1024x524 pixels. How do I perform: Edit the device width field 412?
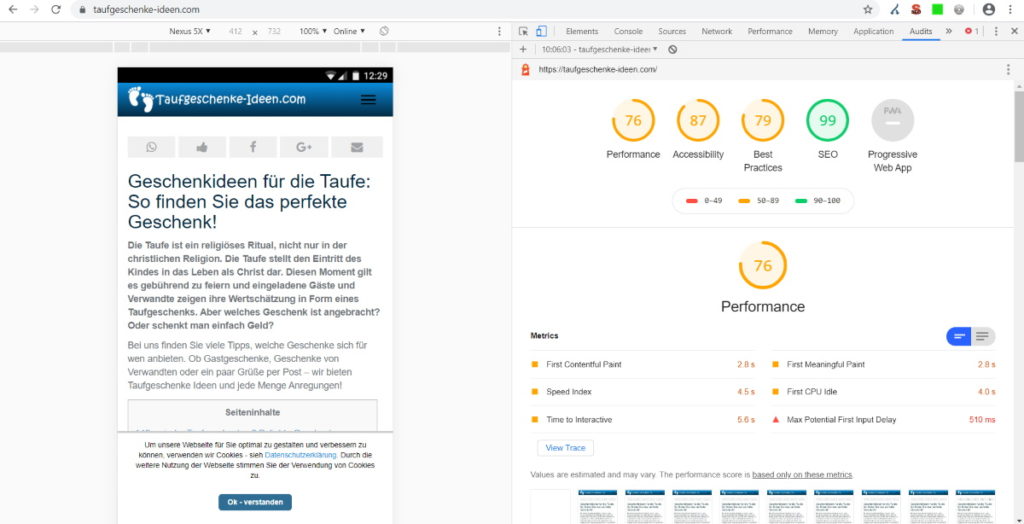(235, 31)
